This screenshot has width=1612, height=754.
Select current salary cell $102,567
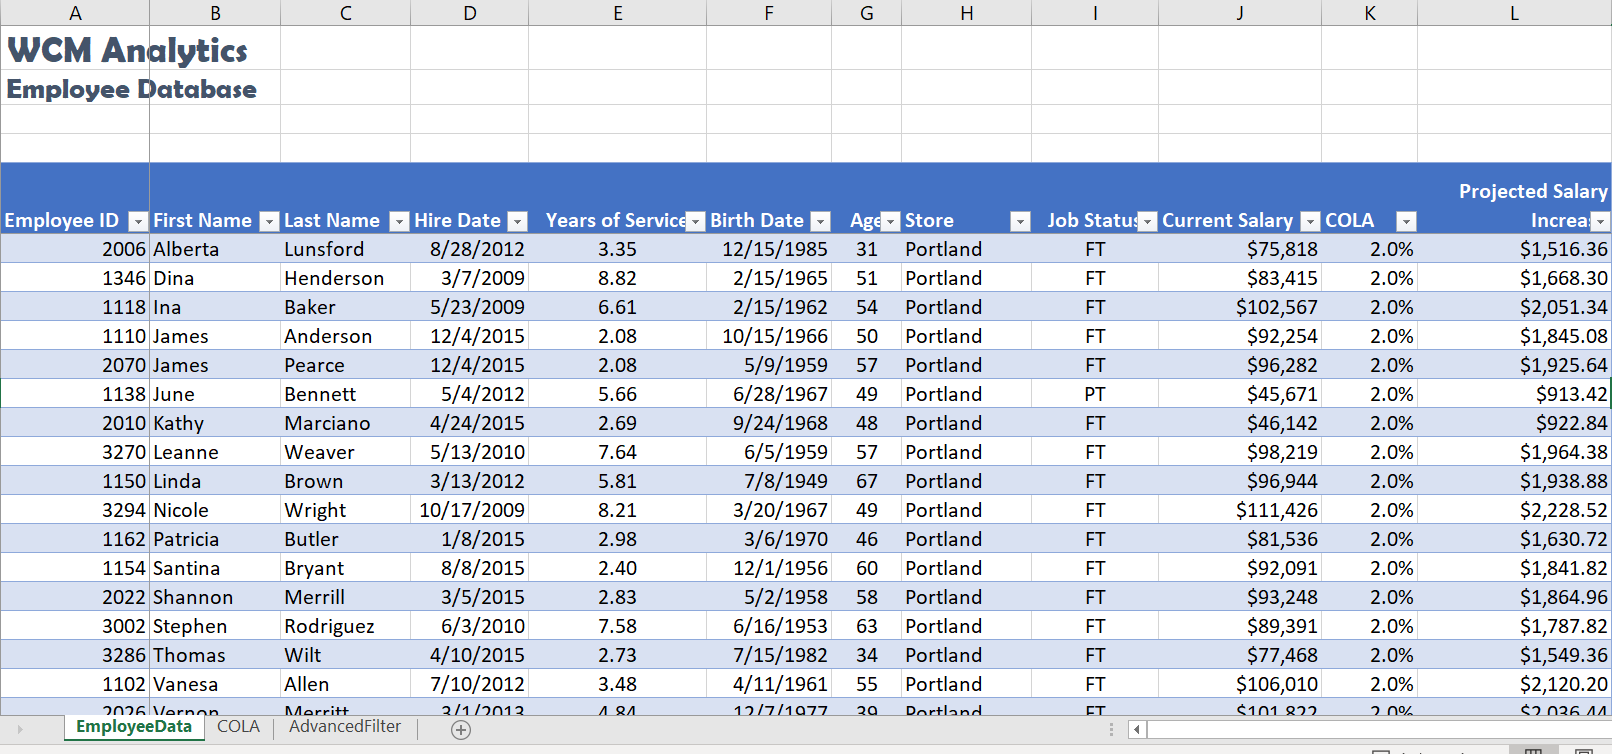click(1240, 307)
